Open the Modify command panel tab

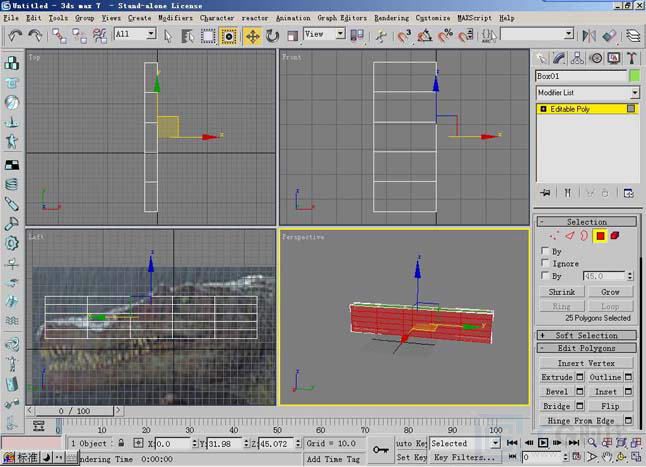point(559,58)
